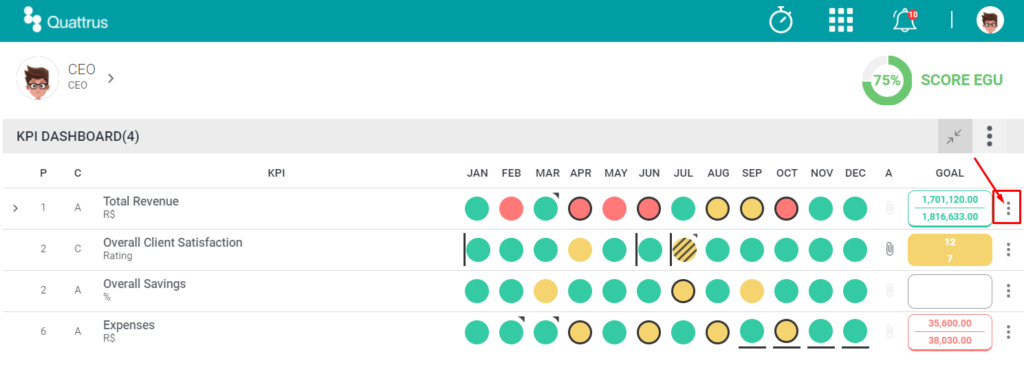Select Total Revenue February red indicator
1024x365 pixels.
pos(511,208)
